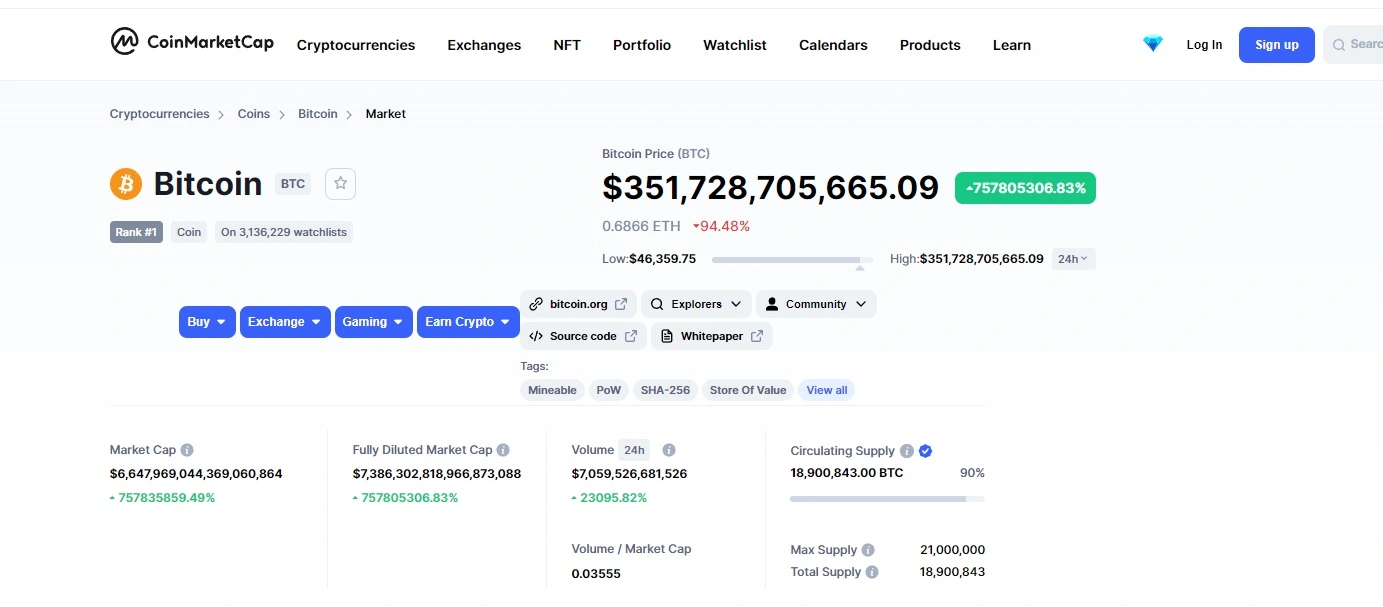Click info icon next to Circulating Supply

pyautogui.click(x=906, y=451)
